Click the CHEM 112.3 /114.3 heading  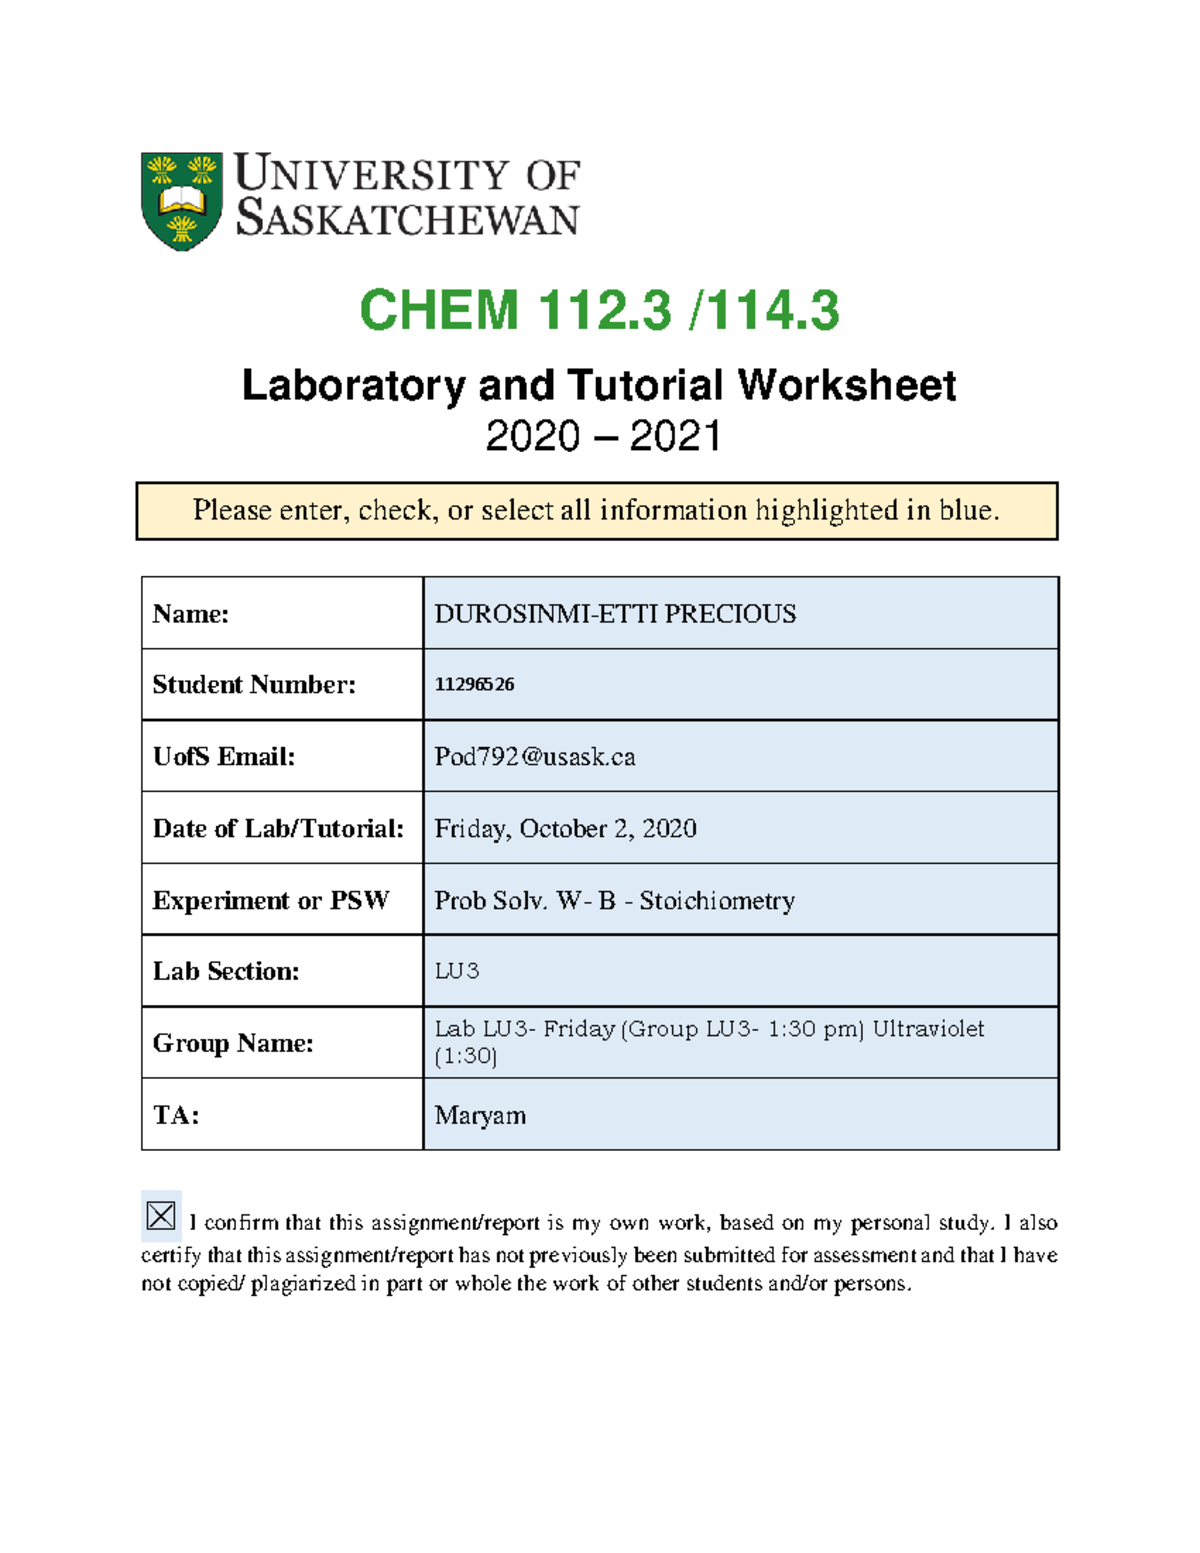(599, 309)
